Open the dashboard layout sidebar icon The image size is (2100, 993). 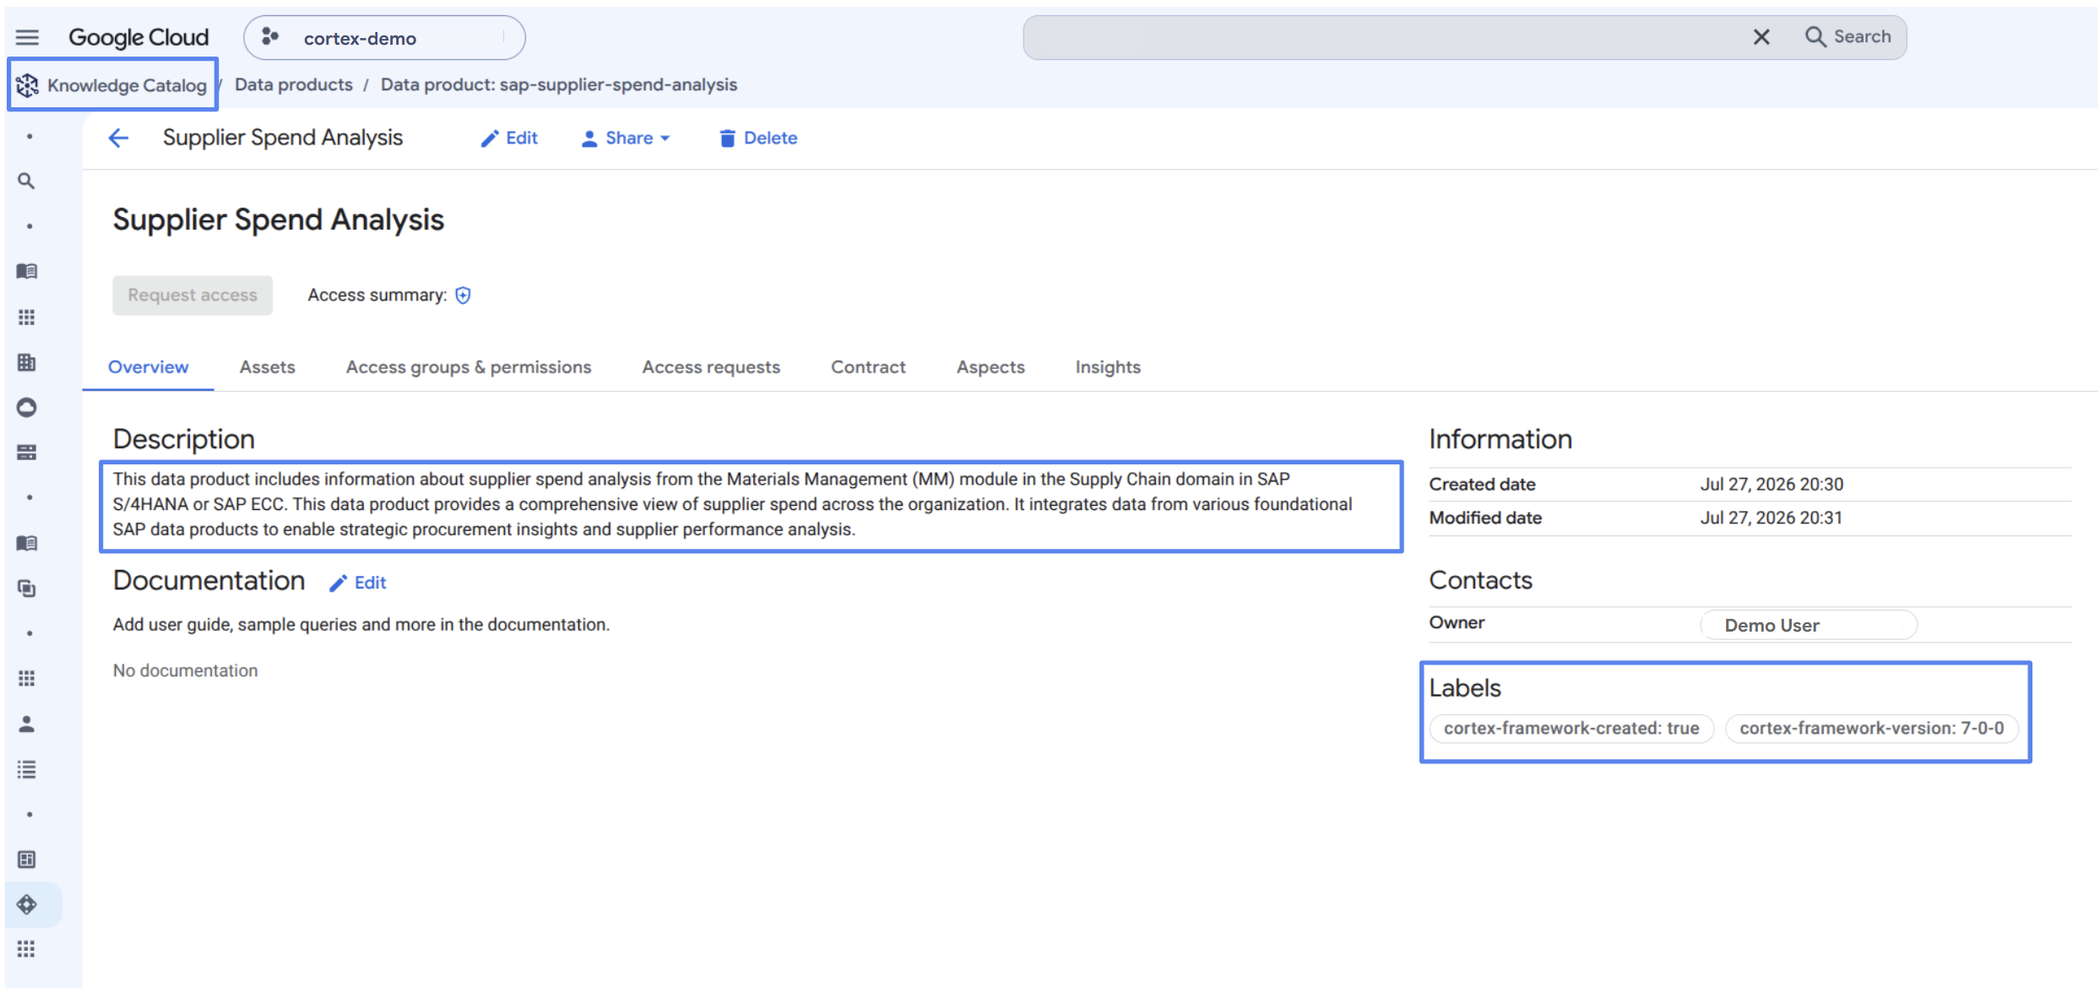(x=27, y=859)
